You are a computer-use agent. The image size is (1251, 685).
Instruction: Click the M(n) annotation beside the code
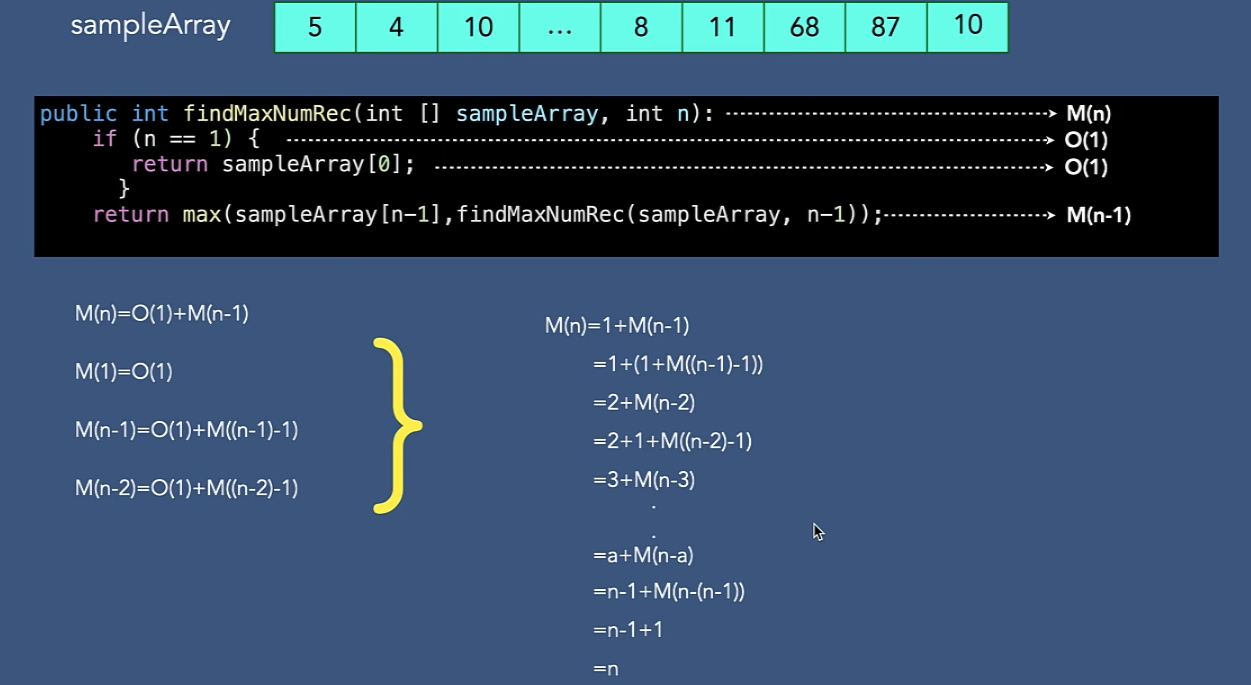click(1088, 113)
